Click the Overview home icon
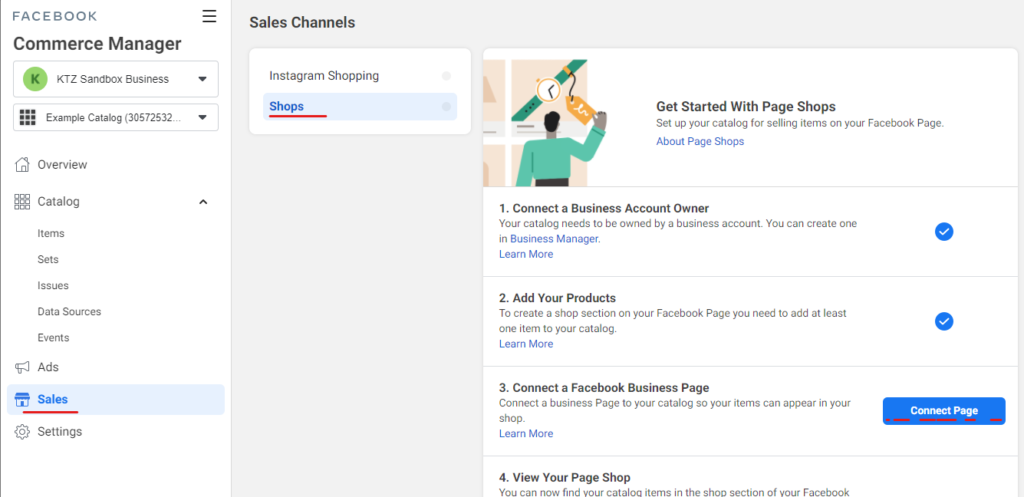1024x497 pixels. pos(22,165)
